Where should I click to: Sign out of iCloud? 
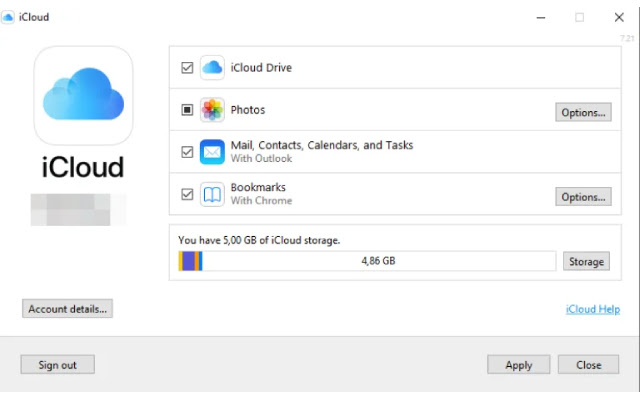coord(58,364)
